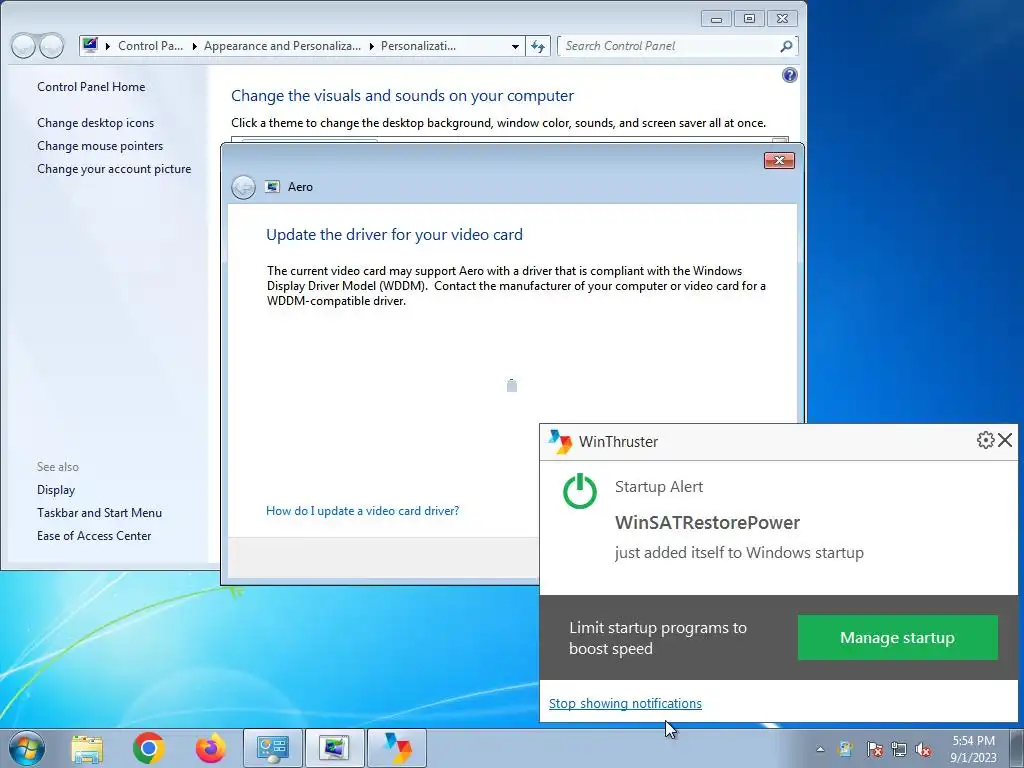Click the WinSATRestorePower program name
Image resolution: width=1024 pixels, height=768 pixels.
coord(707,522)
